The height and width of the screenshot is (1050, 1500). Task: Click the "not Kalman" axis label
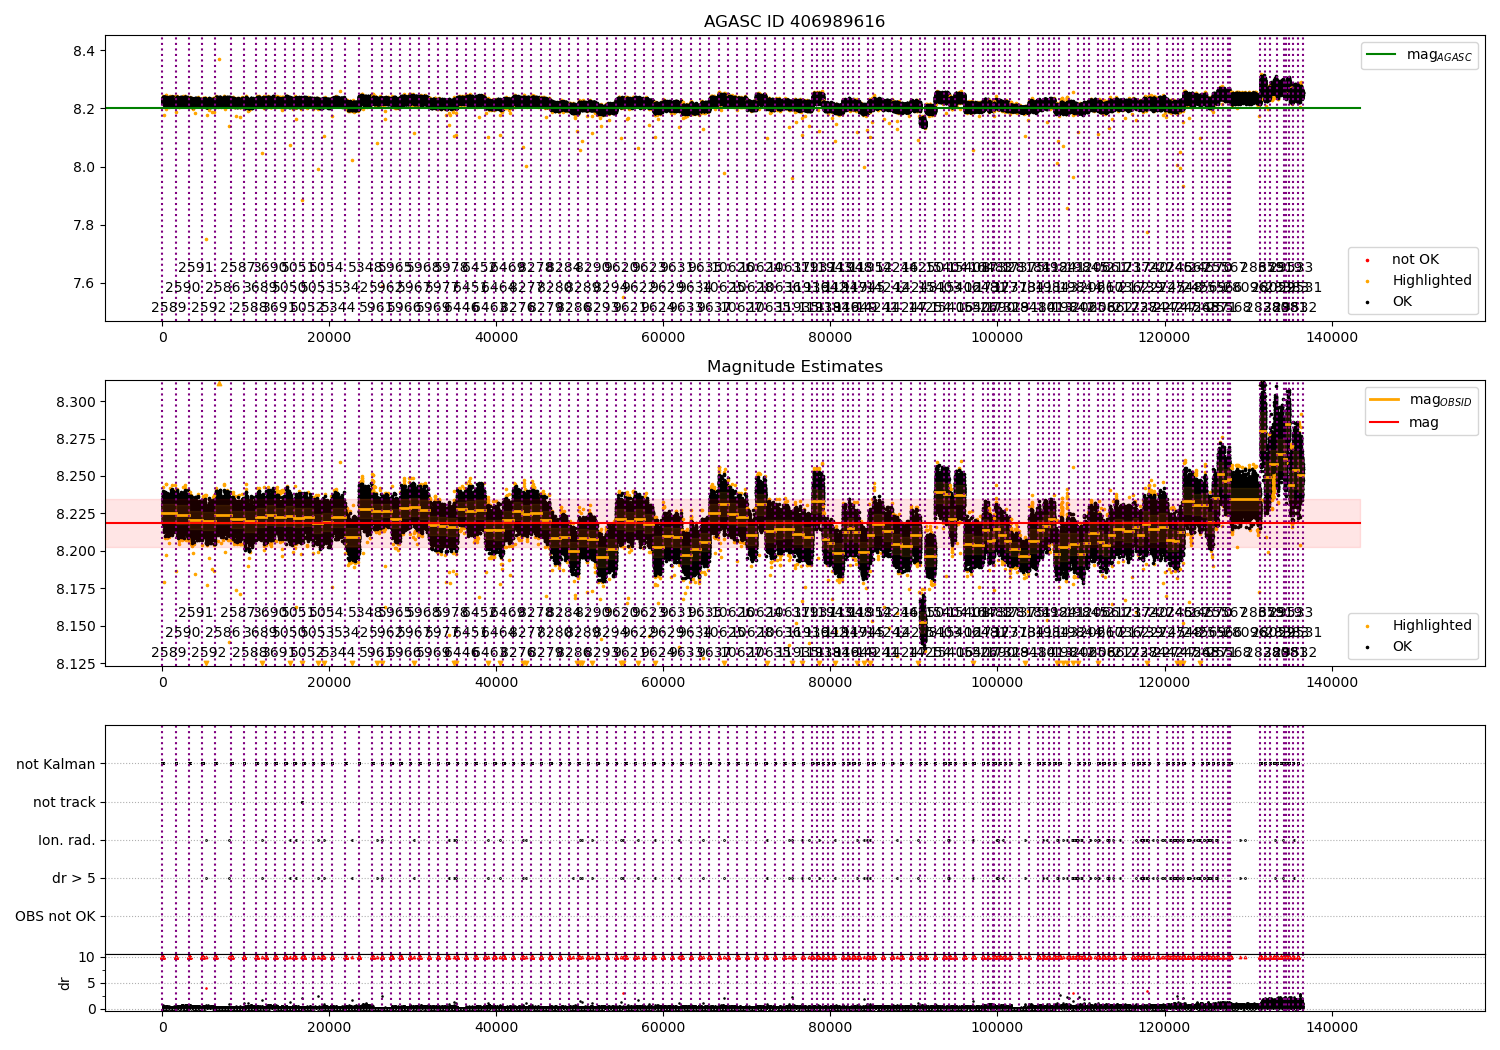click(x=56, y=765)
